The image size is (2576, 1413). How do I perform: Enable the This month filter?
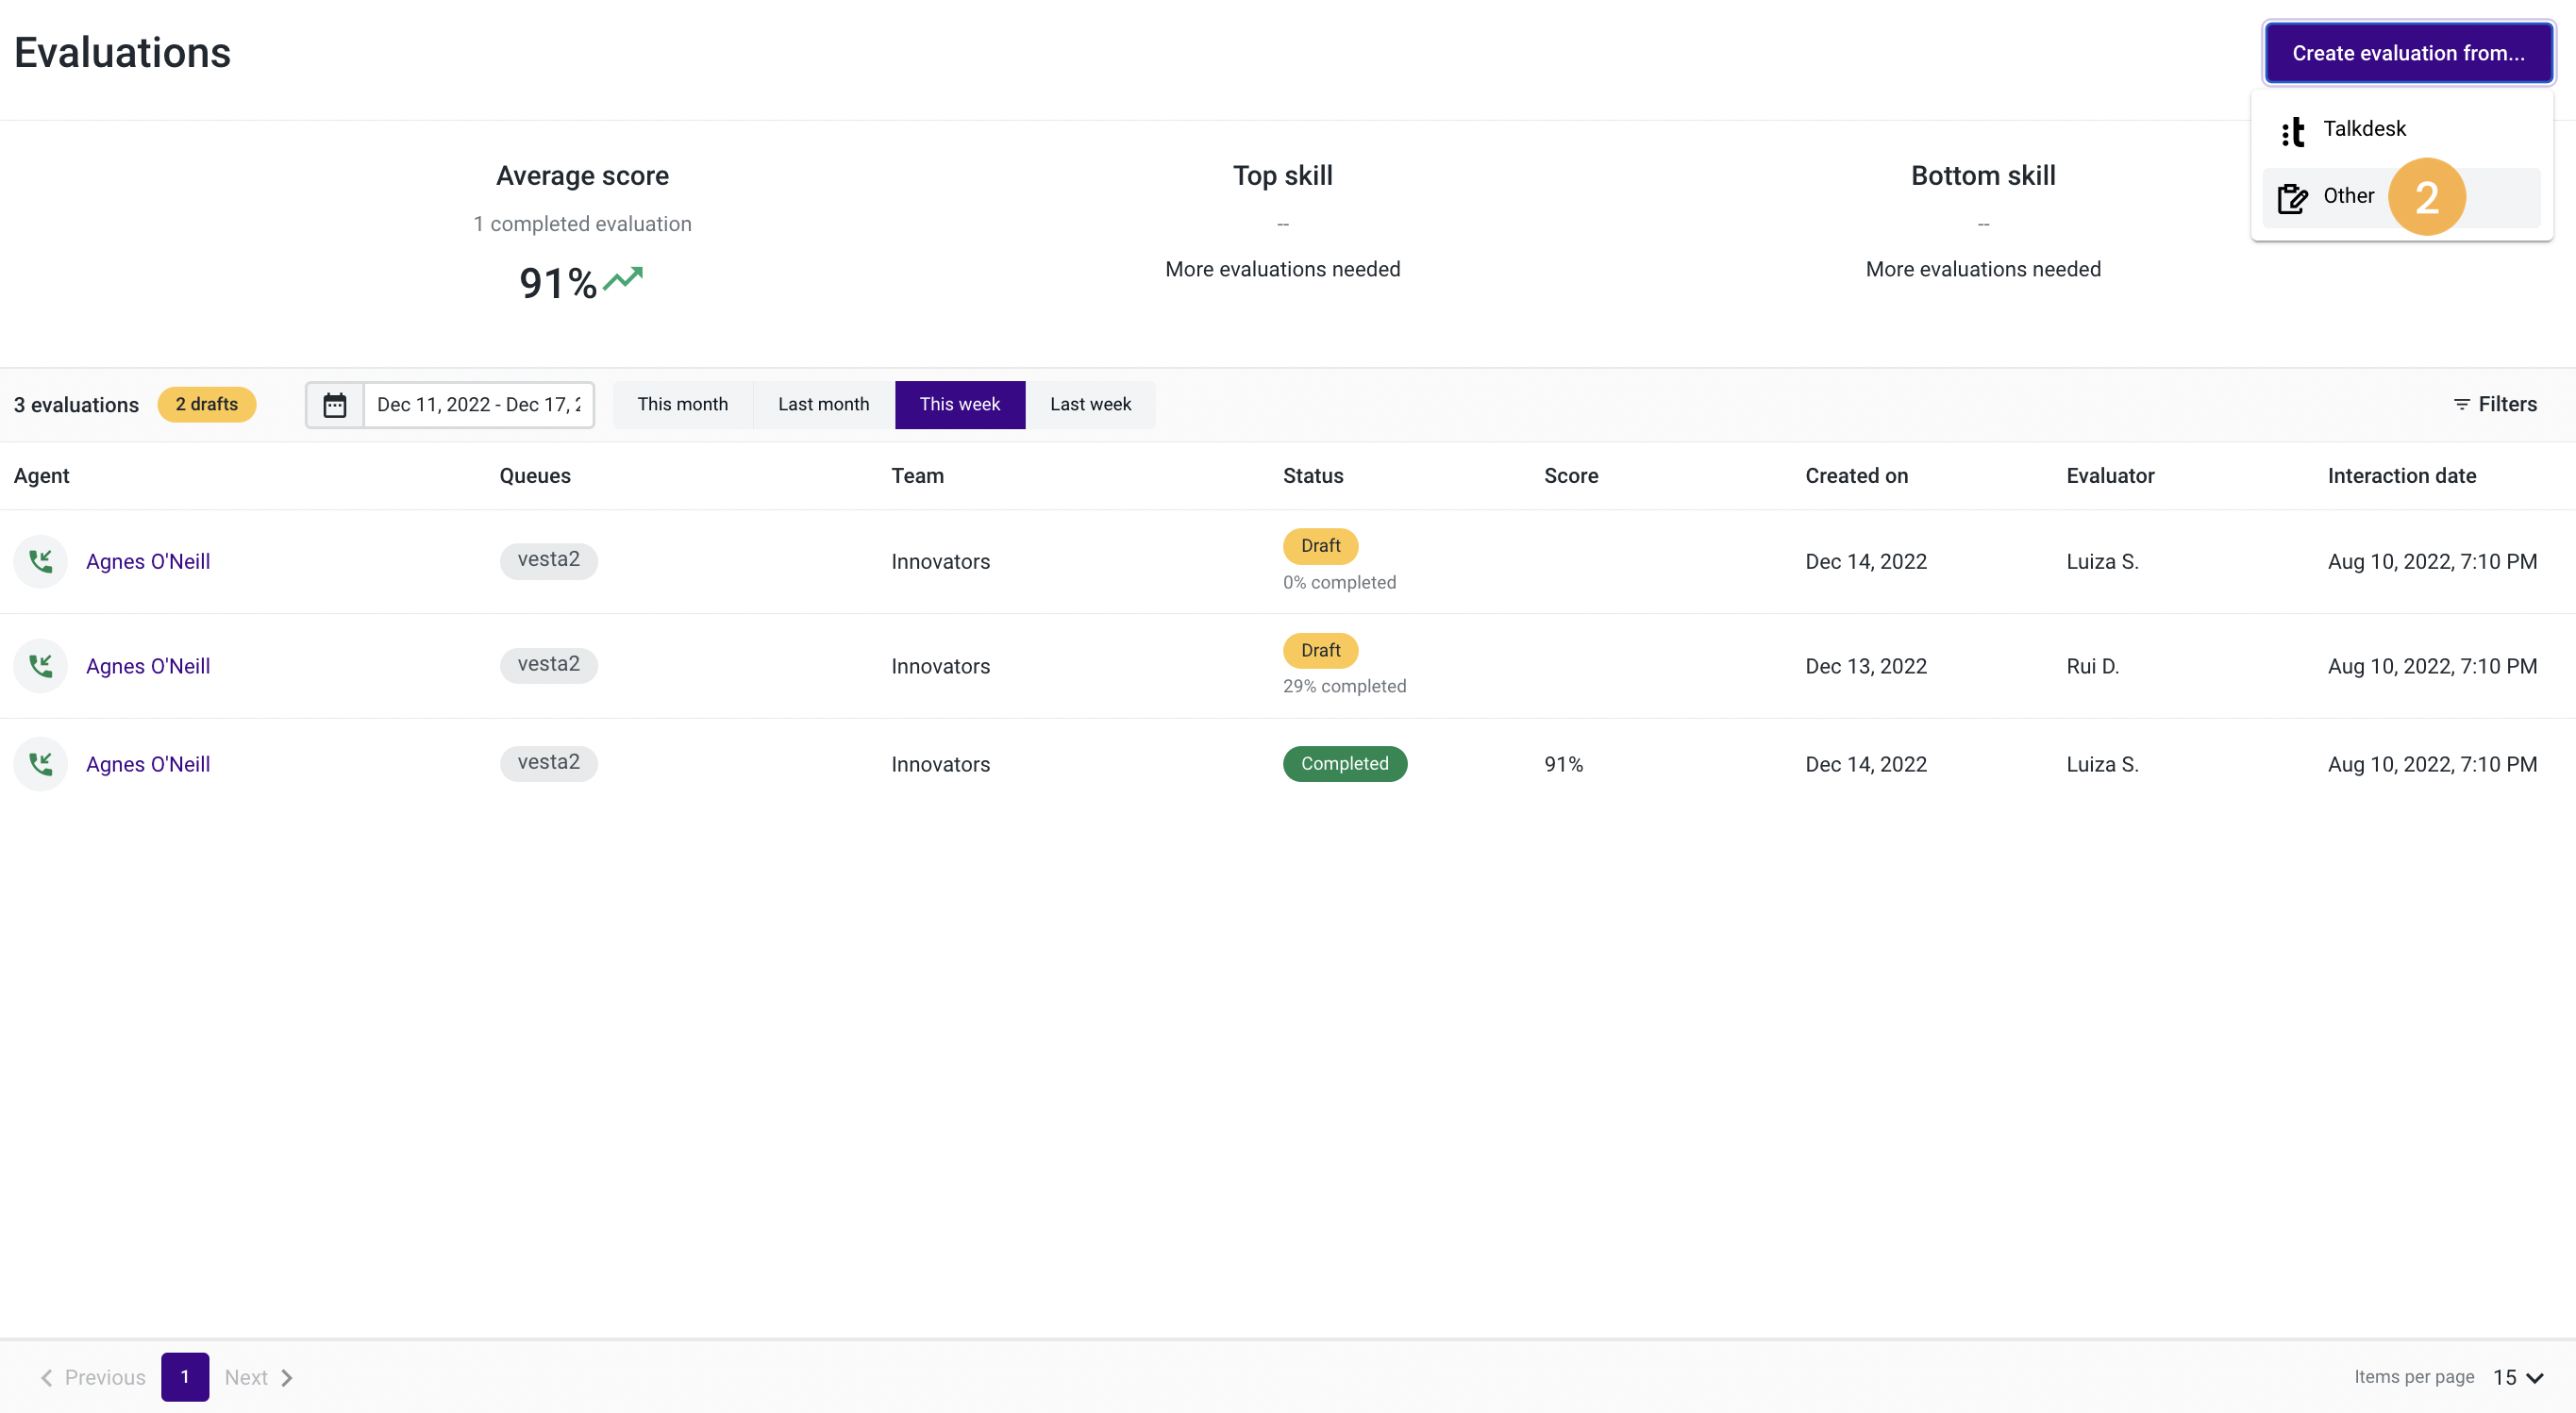[x=683, y=404]
